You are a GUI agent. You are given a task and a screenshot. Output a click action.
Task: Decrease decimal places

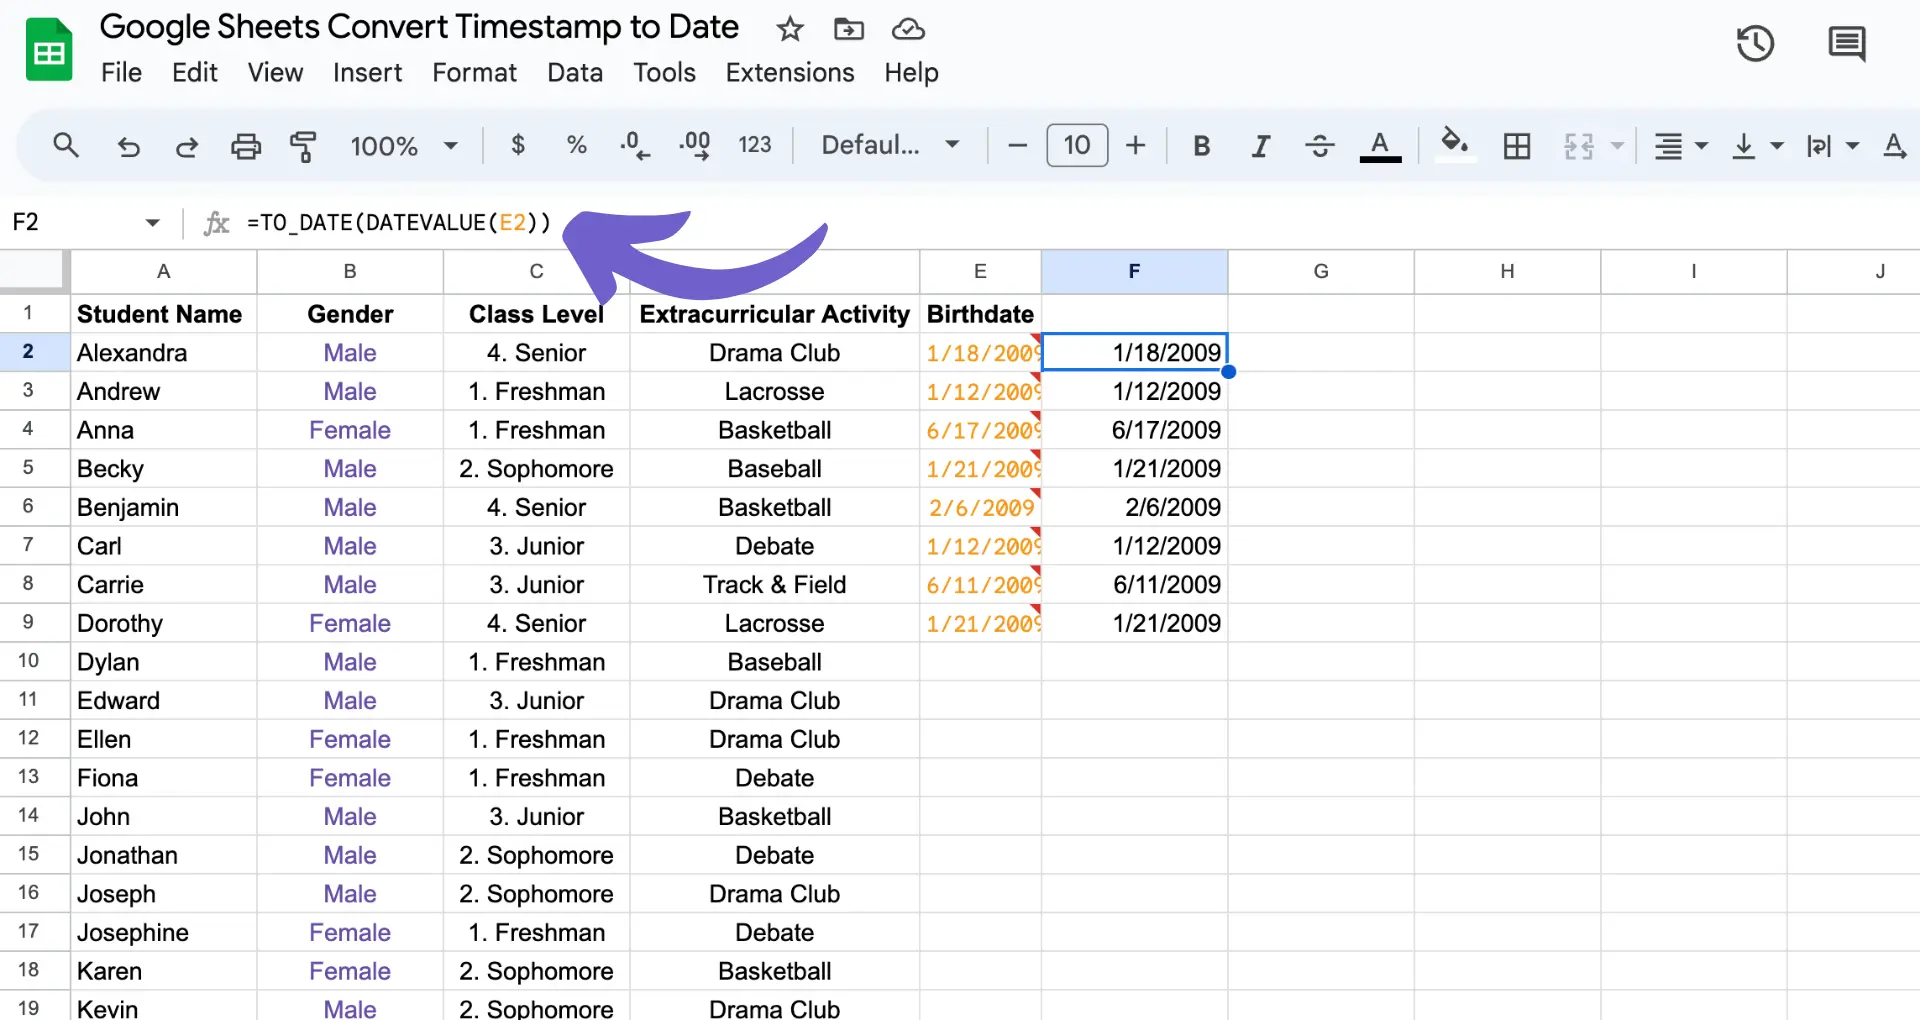click(635, 146)
